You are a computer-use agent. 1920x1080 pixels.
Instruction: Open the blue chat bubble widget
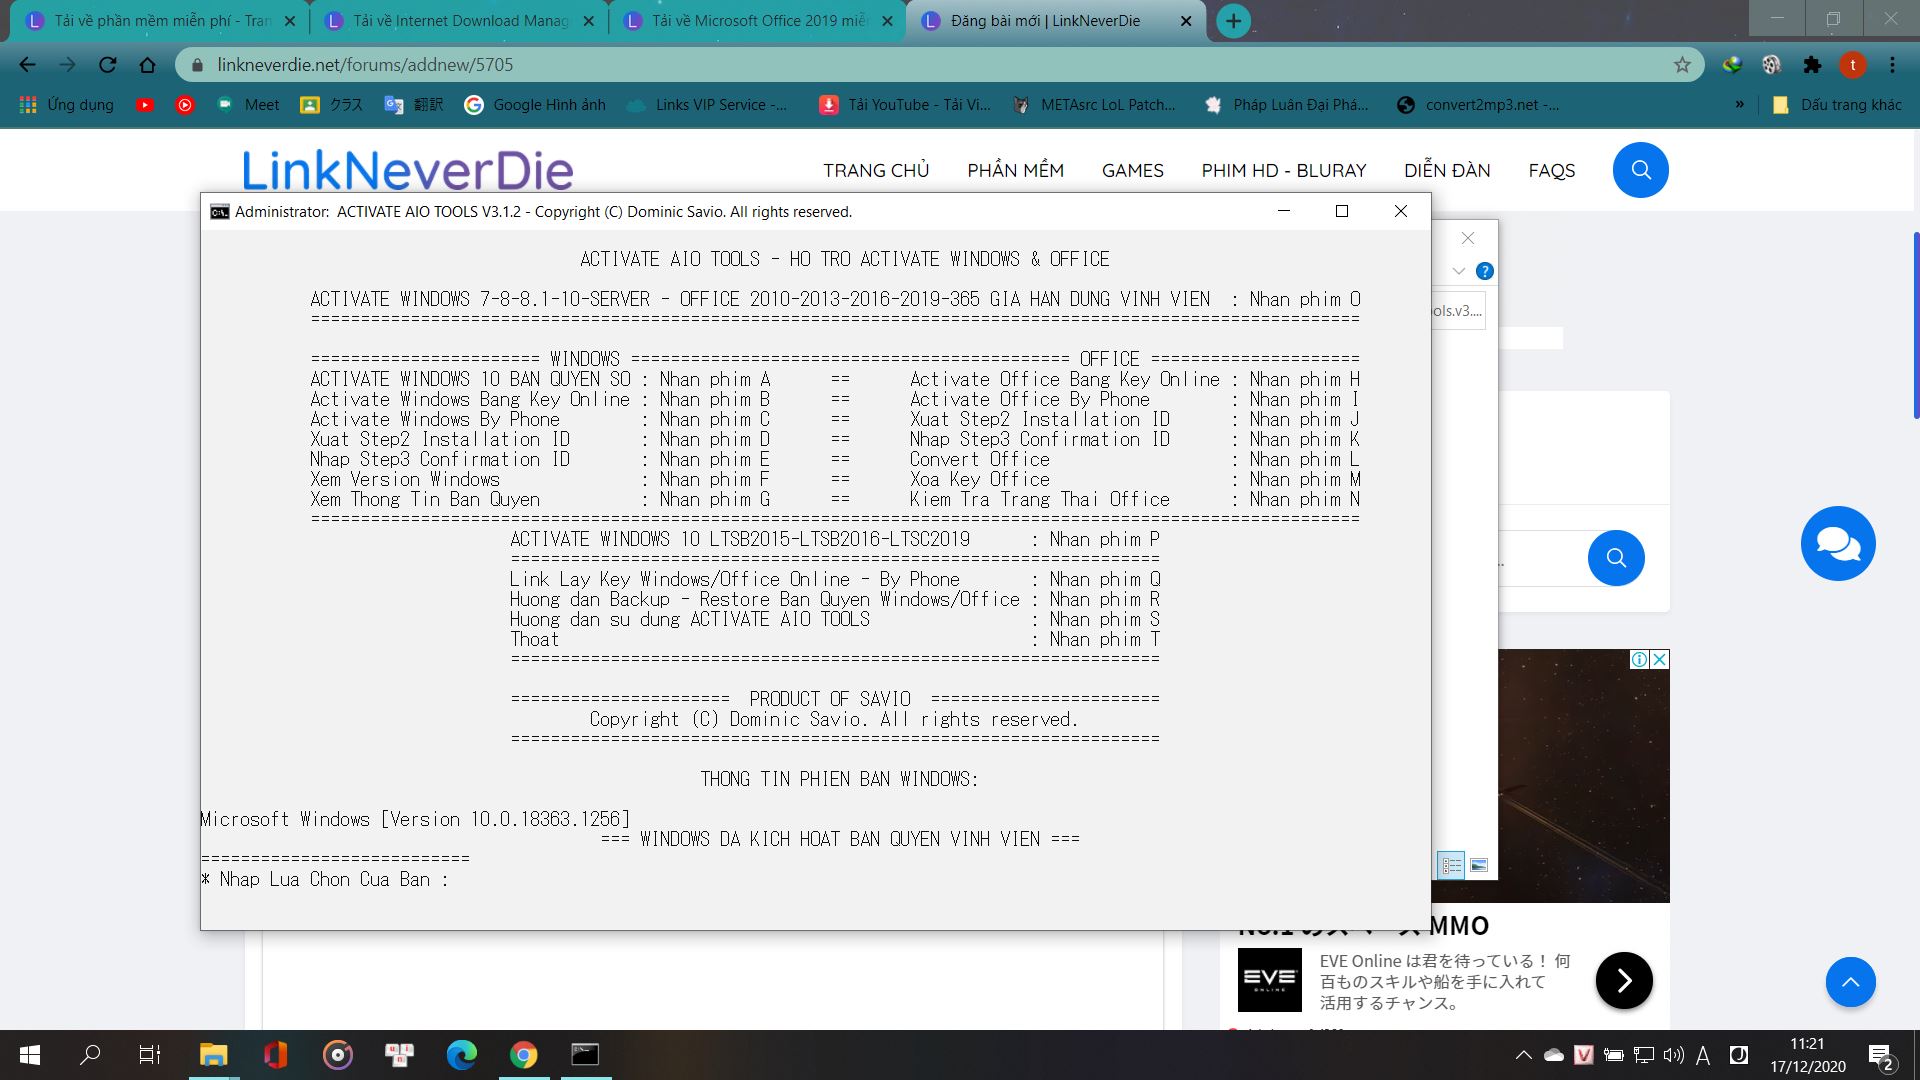[1837, 544]
